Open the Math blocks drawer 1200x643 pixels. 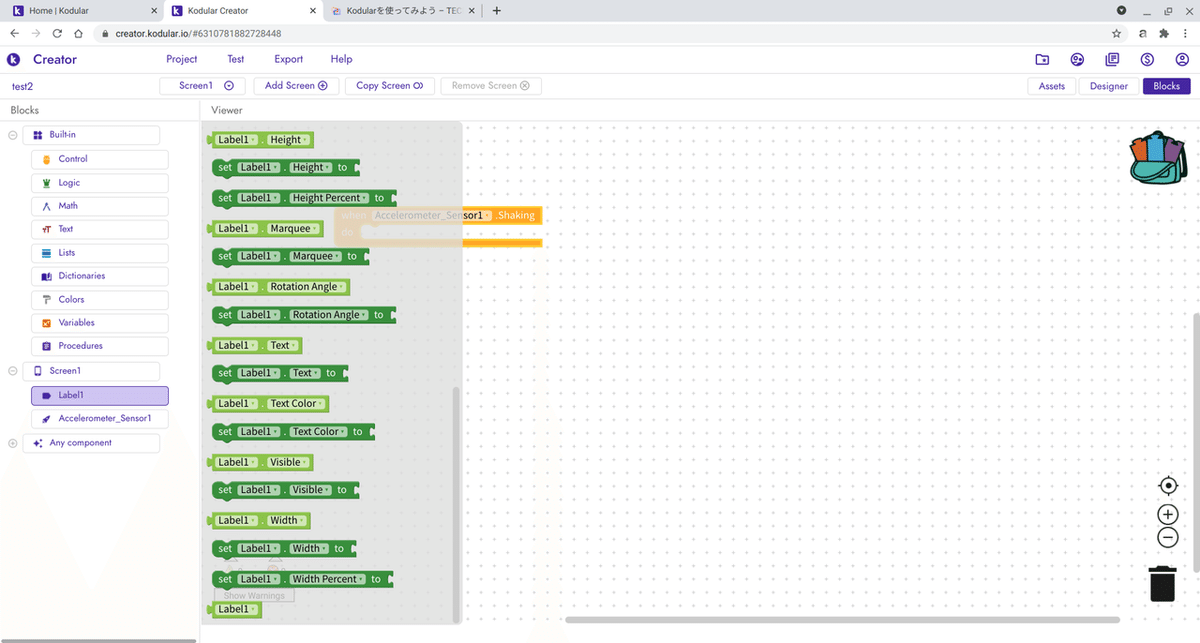pos(99,206)
